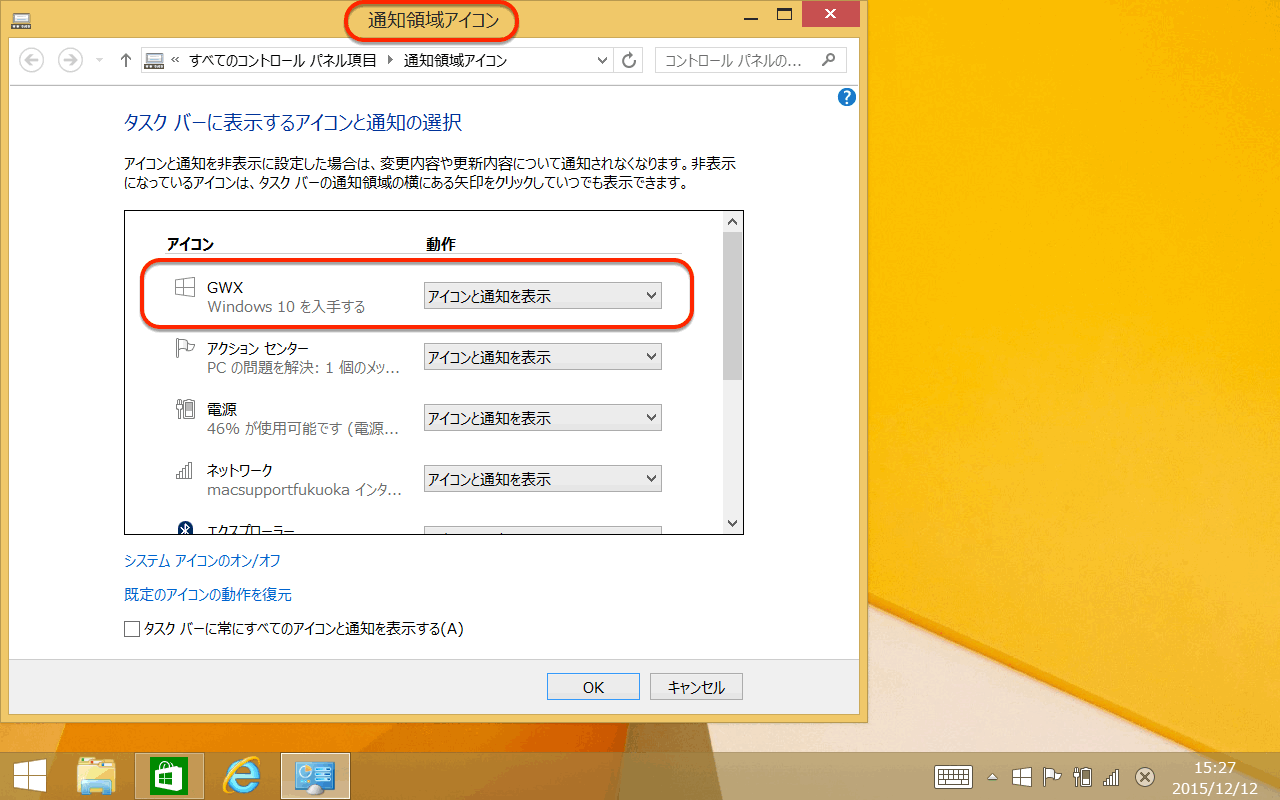
Task: Click the battery power icon in tray
Action: click(1081, 777)
